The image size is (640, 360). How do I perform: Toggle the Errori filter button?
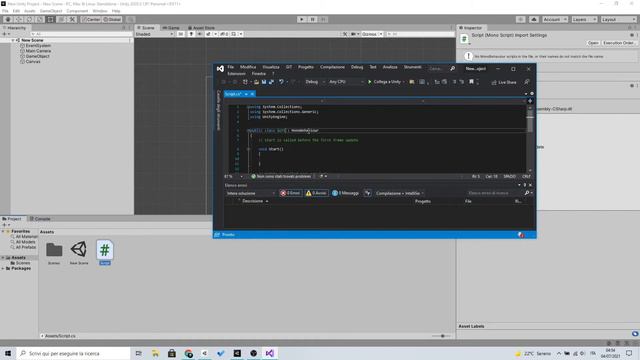coord(291,193)
